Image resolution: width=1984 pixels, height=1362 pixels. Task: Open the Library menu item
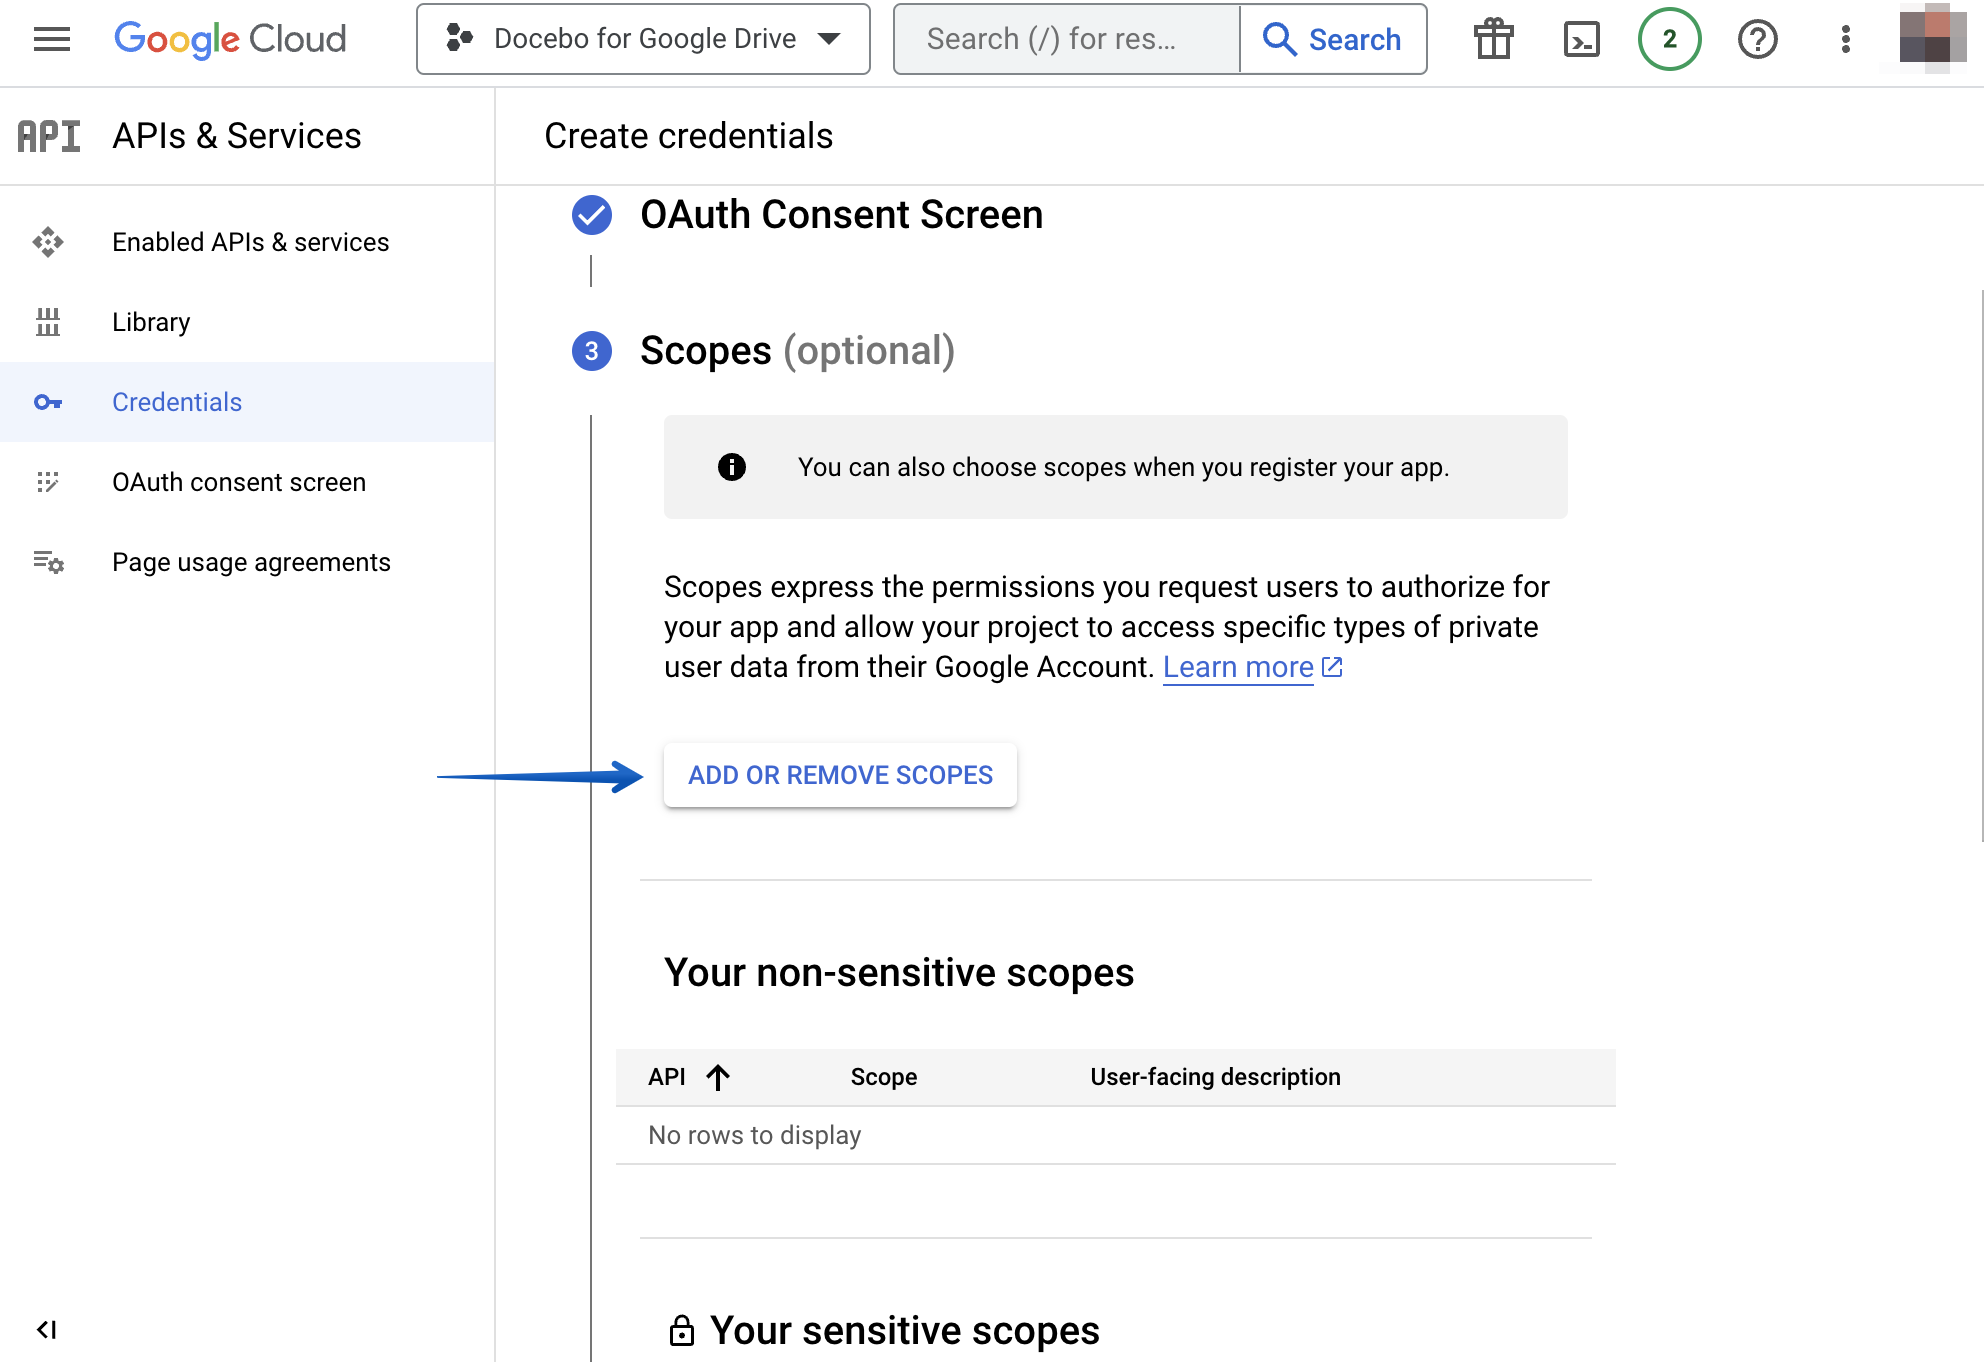(x=151, y=322)
